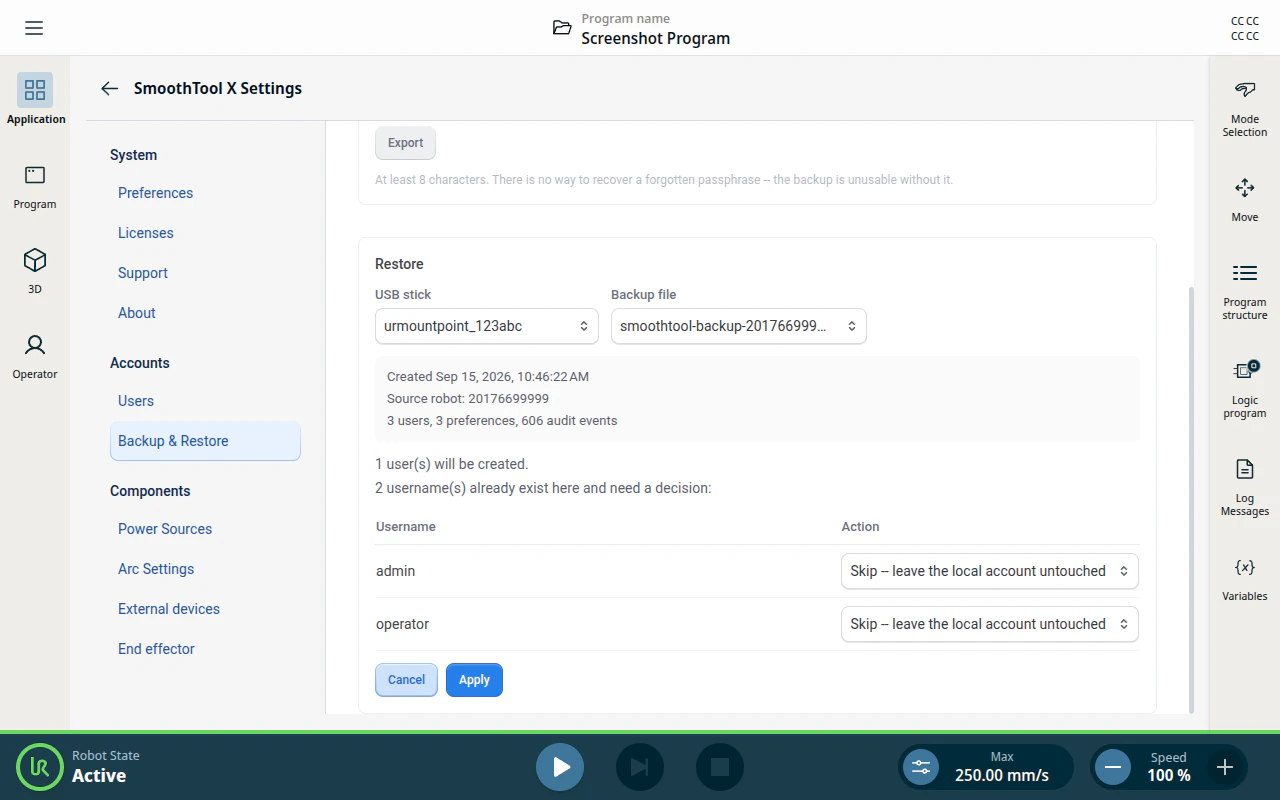The image size is (1280, 800).
Task: Click the UR robot state icon
Action: [40, 767]
